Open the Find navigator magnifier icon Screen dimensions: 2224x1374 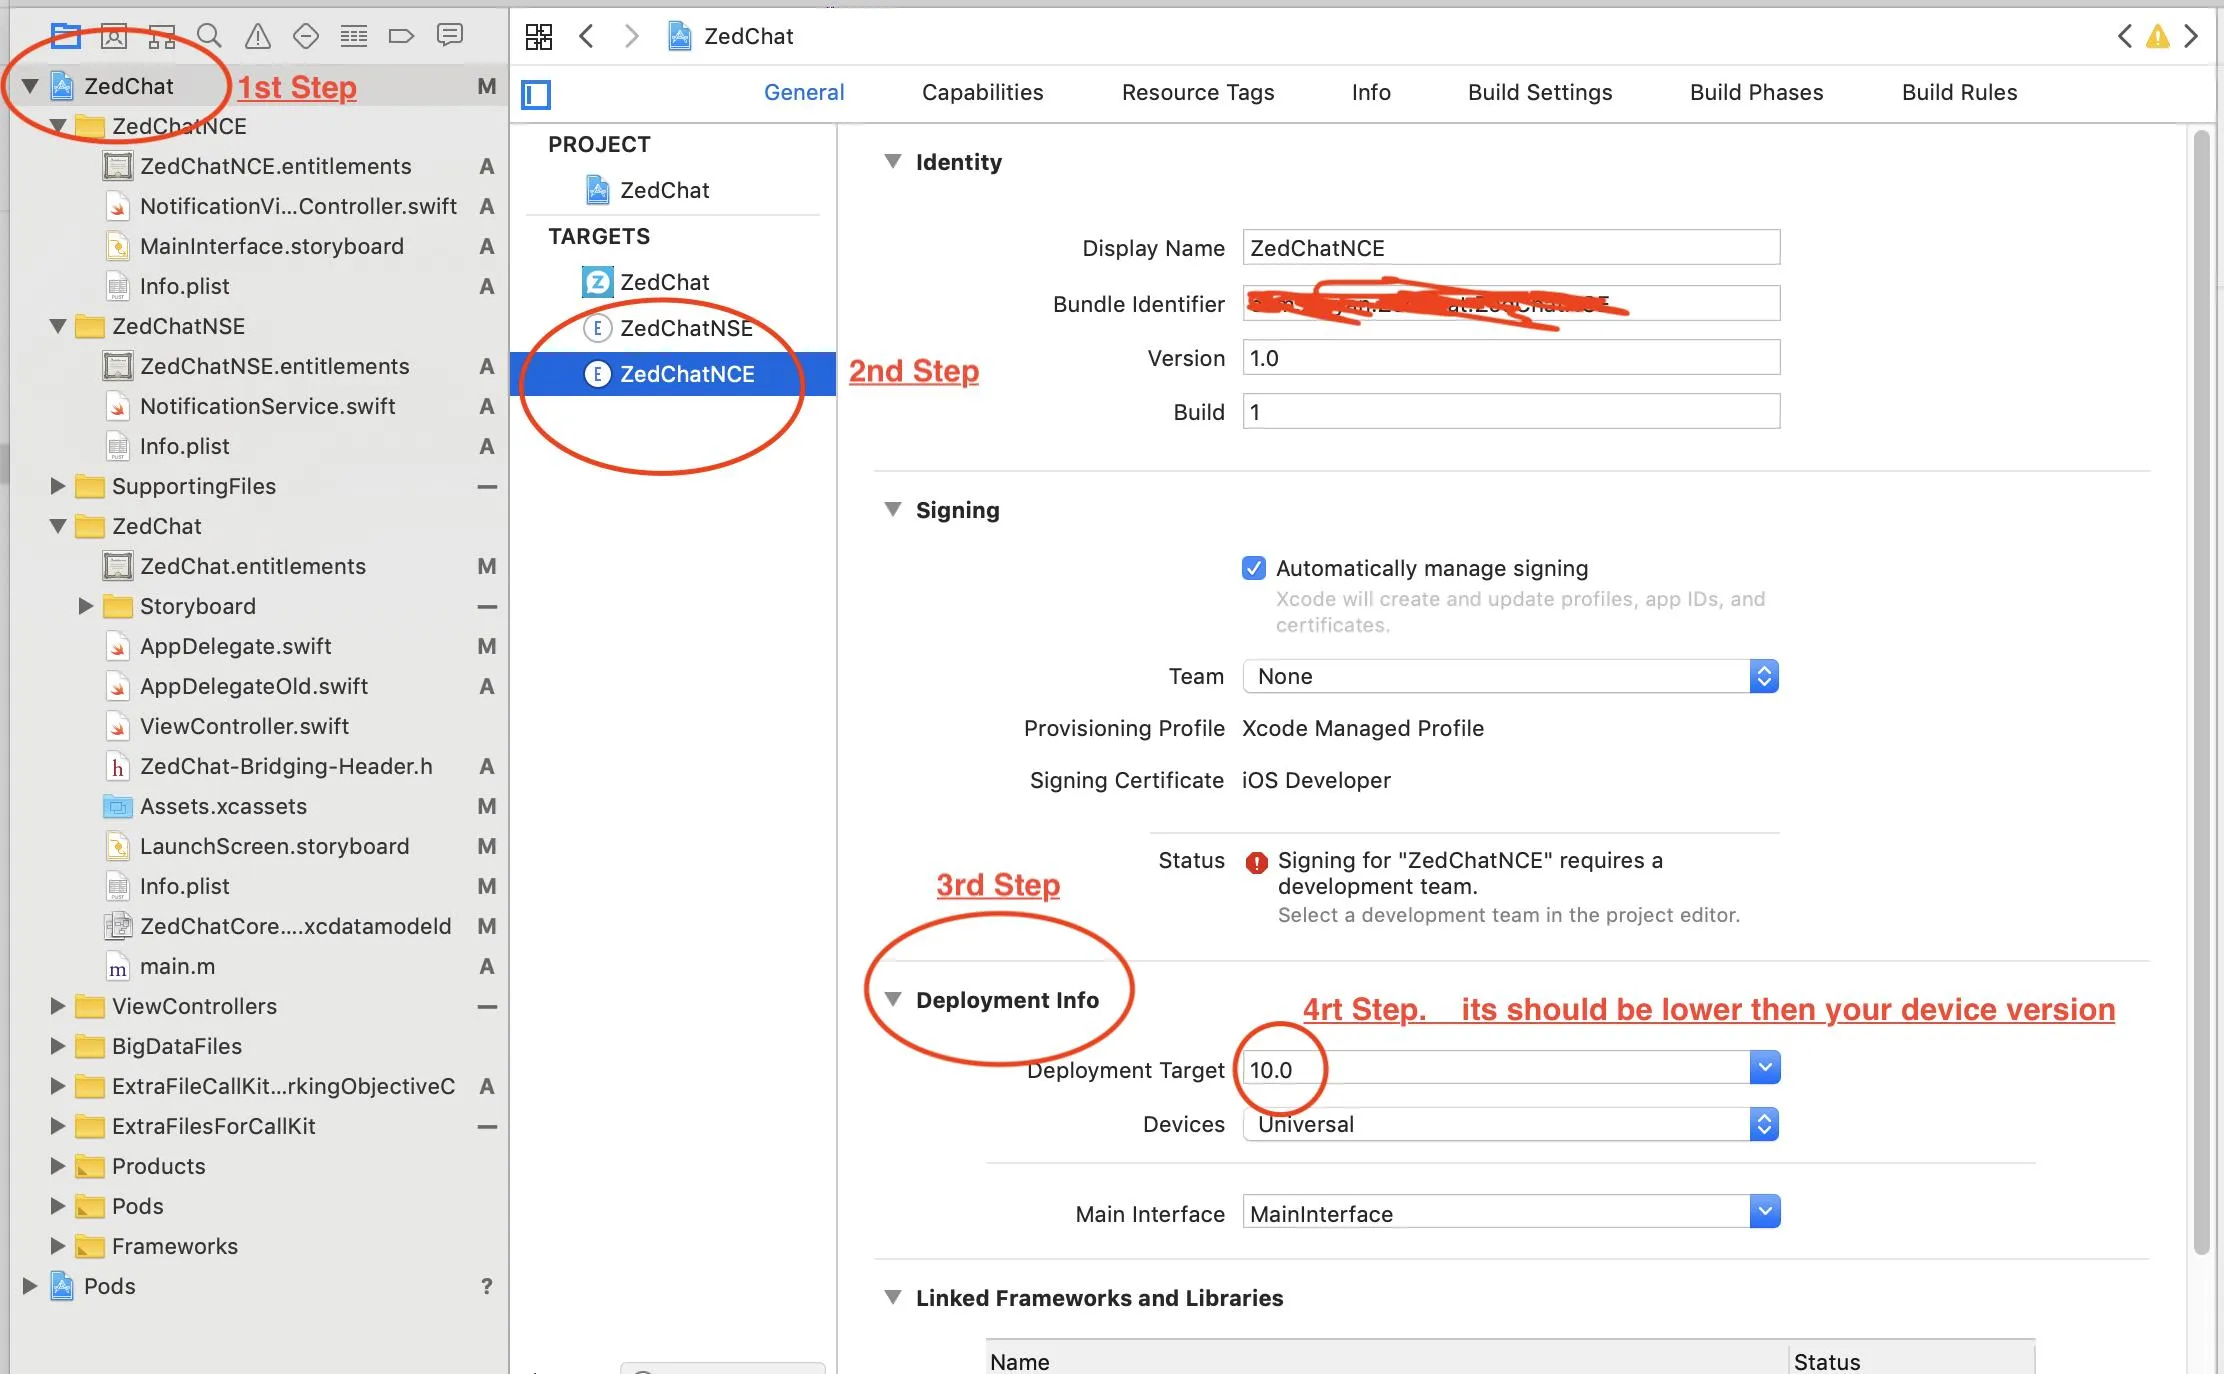pyautogui.click(x=209, y=37)
